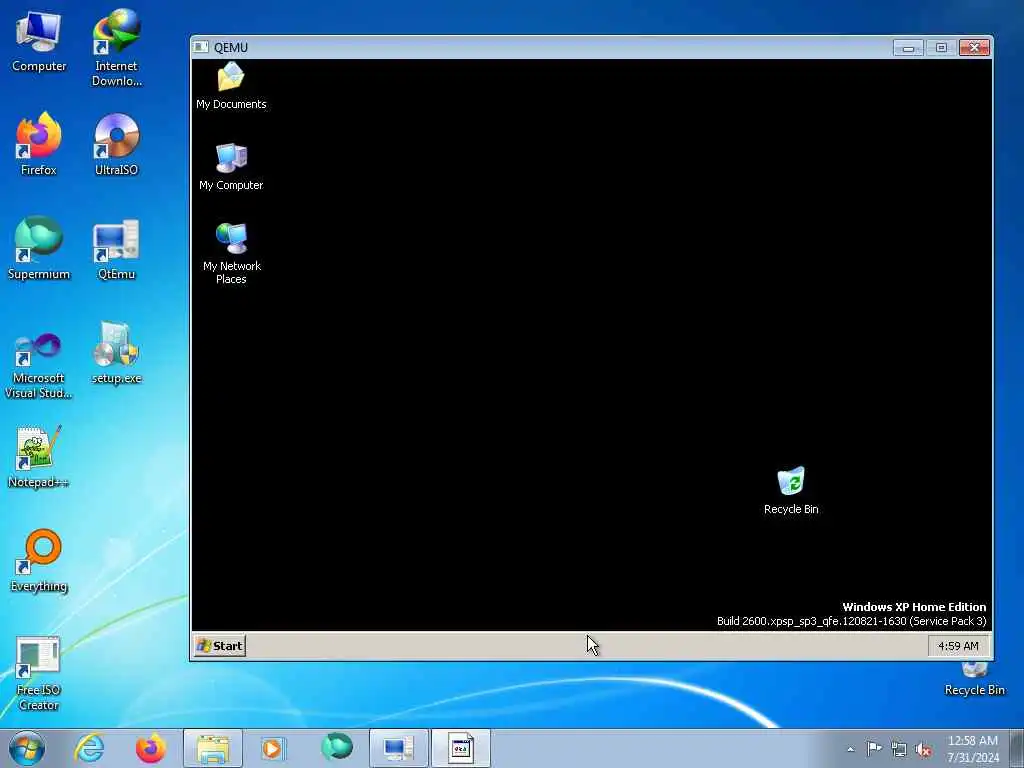Open the media player taskbar icon

[273, 748]
